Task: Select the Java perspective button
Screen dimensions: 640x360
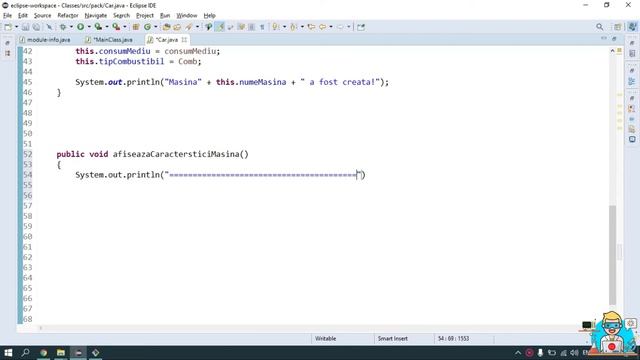Action: pyautogui.click(x=632, y=27)
